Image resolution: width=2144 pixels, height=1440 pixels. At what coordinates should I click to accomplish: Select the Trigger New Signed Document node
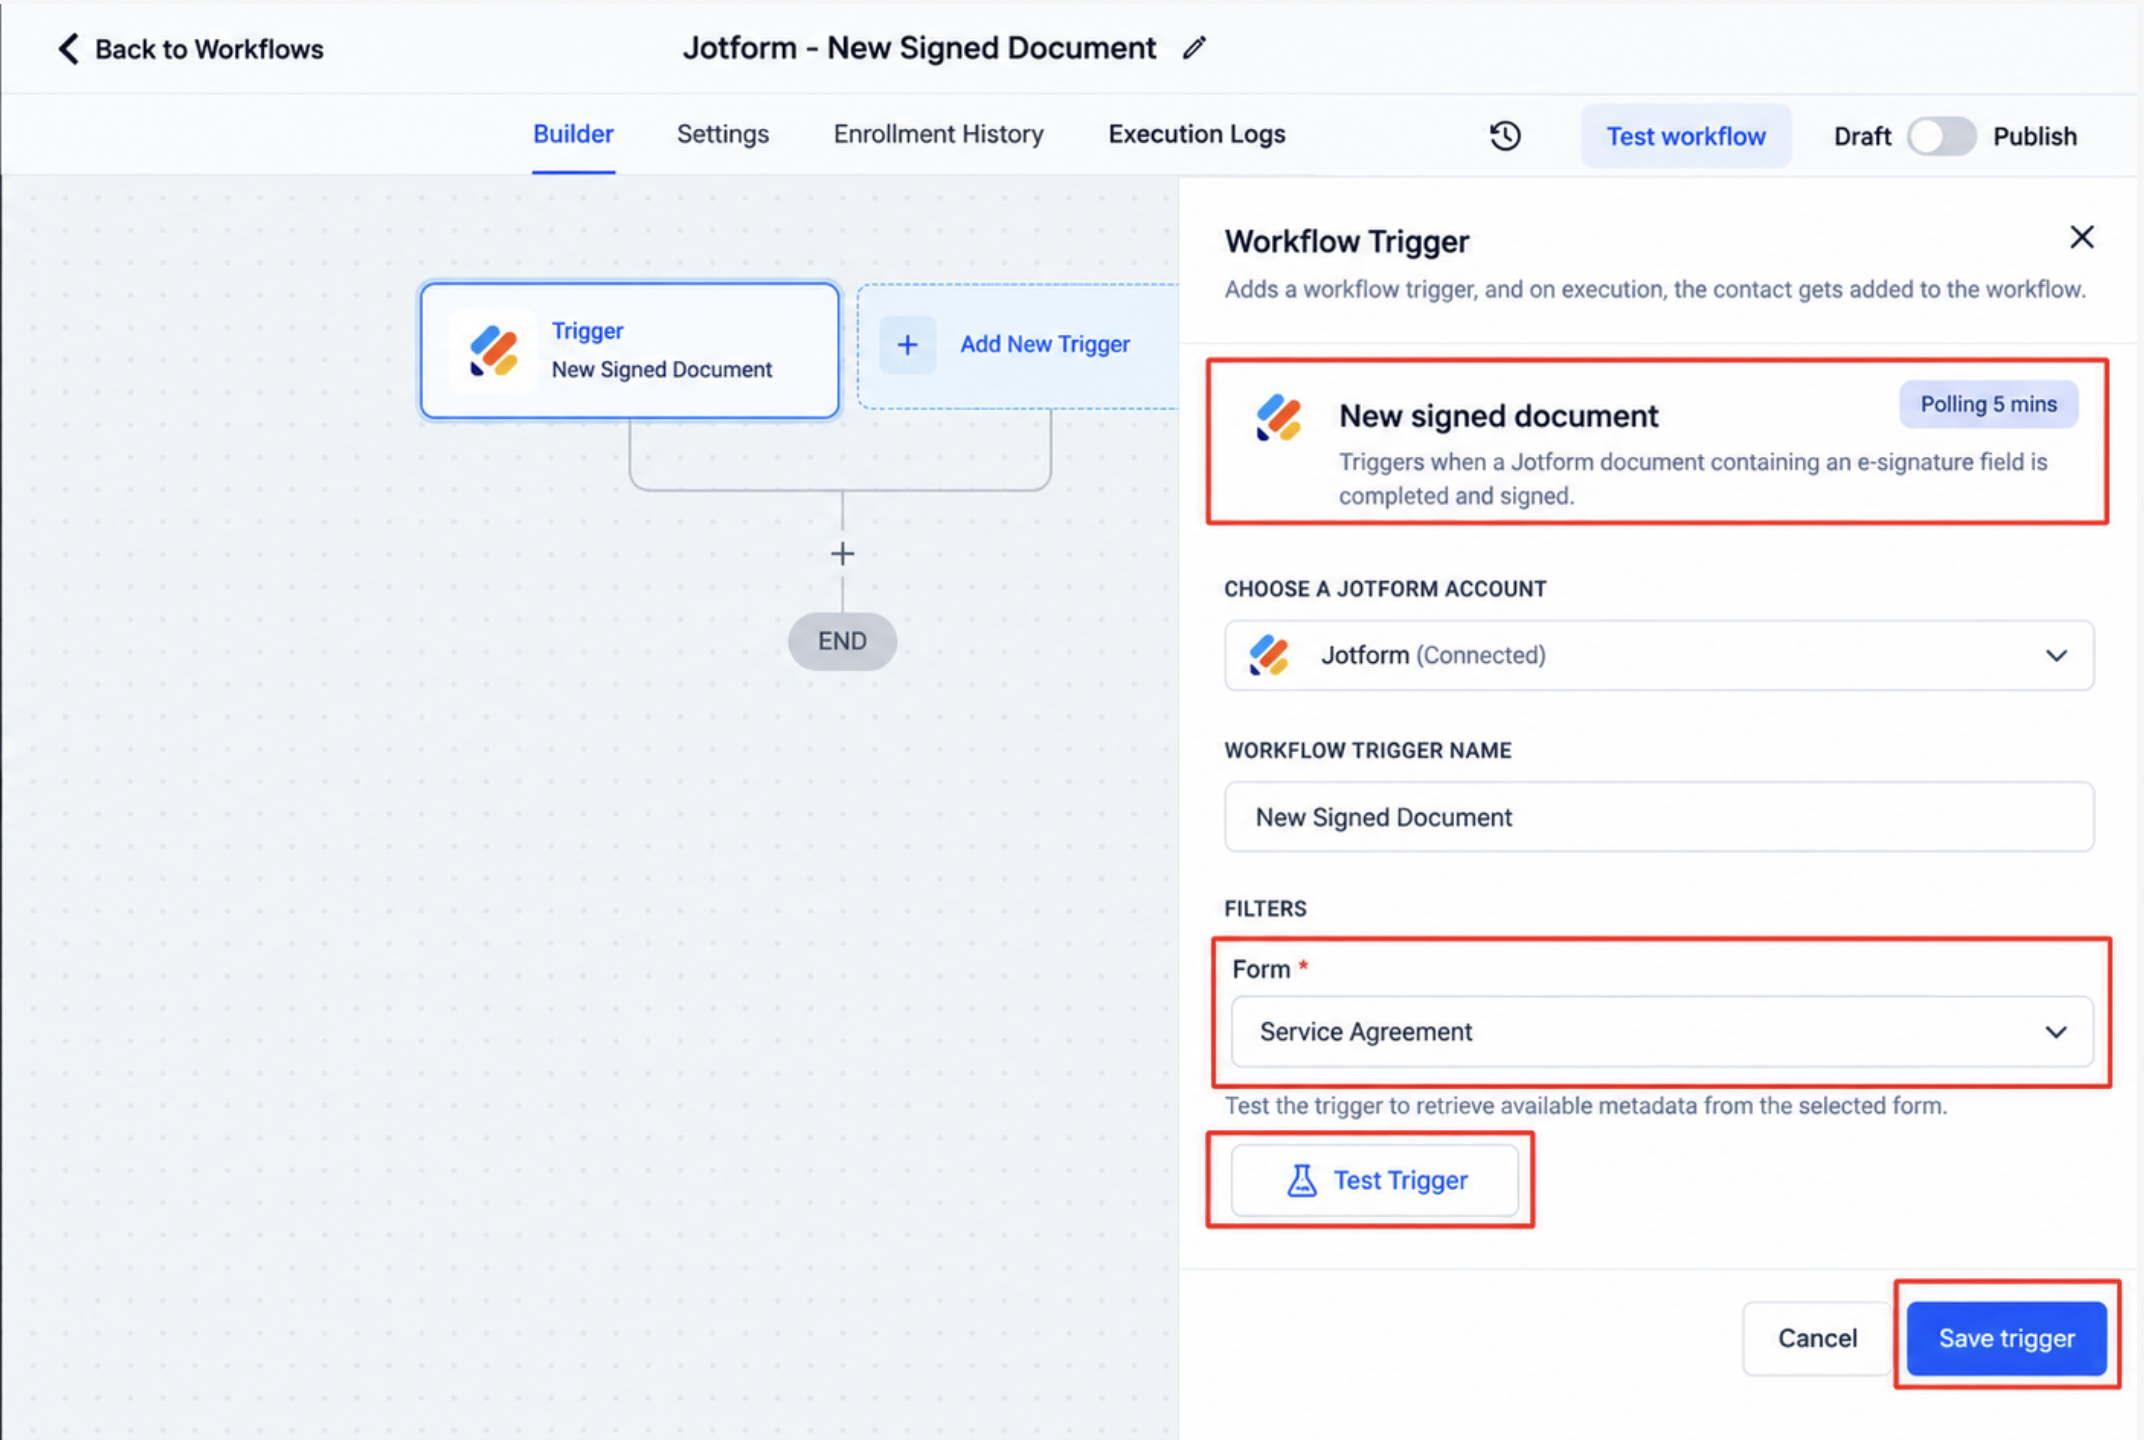click(630, 350)
